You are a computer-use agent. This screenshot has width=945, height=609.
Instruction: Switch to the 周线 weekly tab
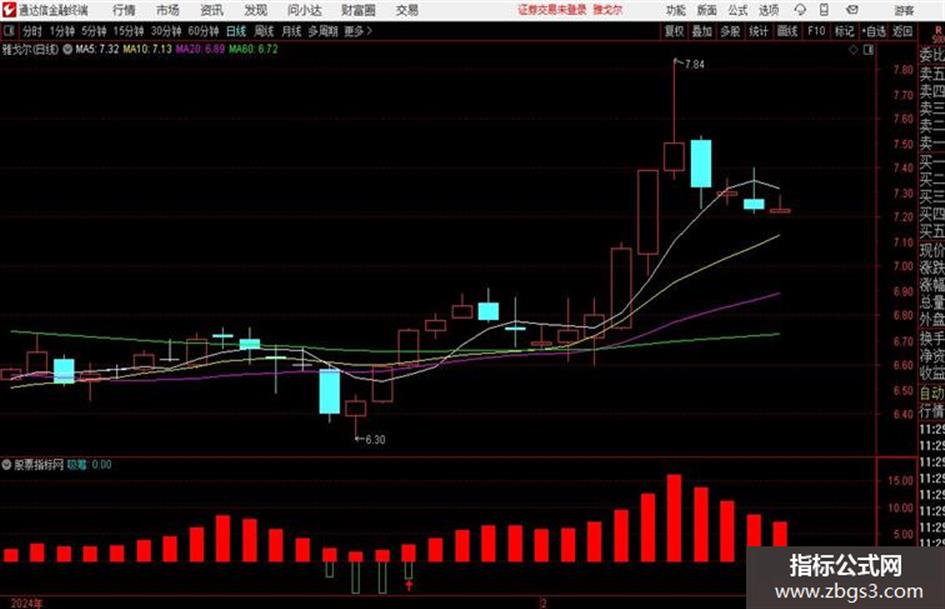(264, 31)
